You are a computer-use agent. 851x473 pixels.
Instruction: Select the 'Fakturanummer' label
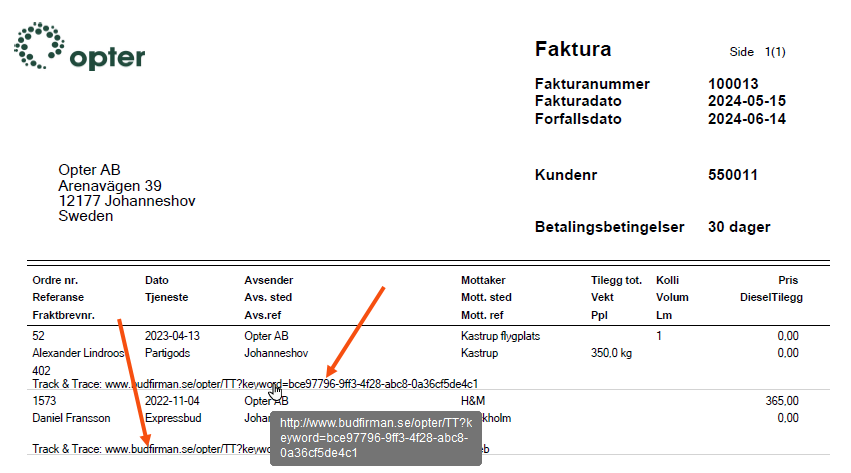pyautogui.click(x=592, y=84)
